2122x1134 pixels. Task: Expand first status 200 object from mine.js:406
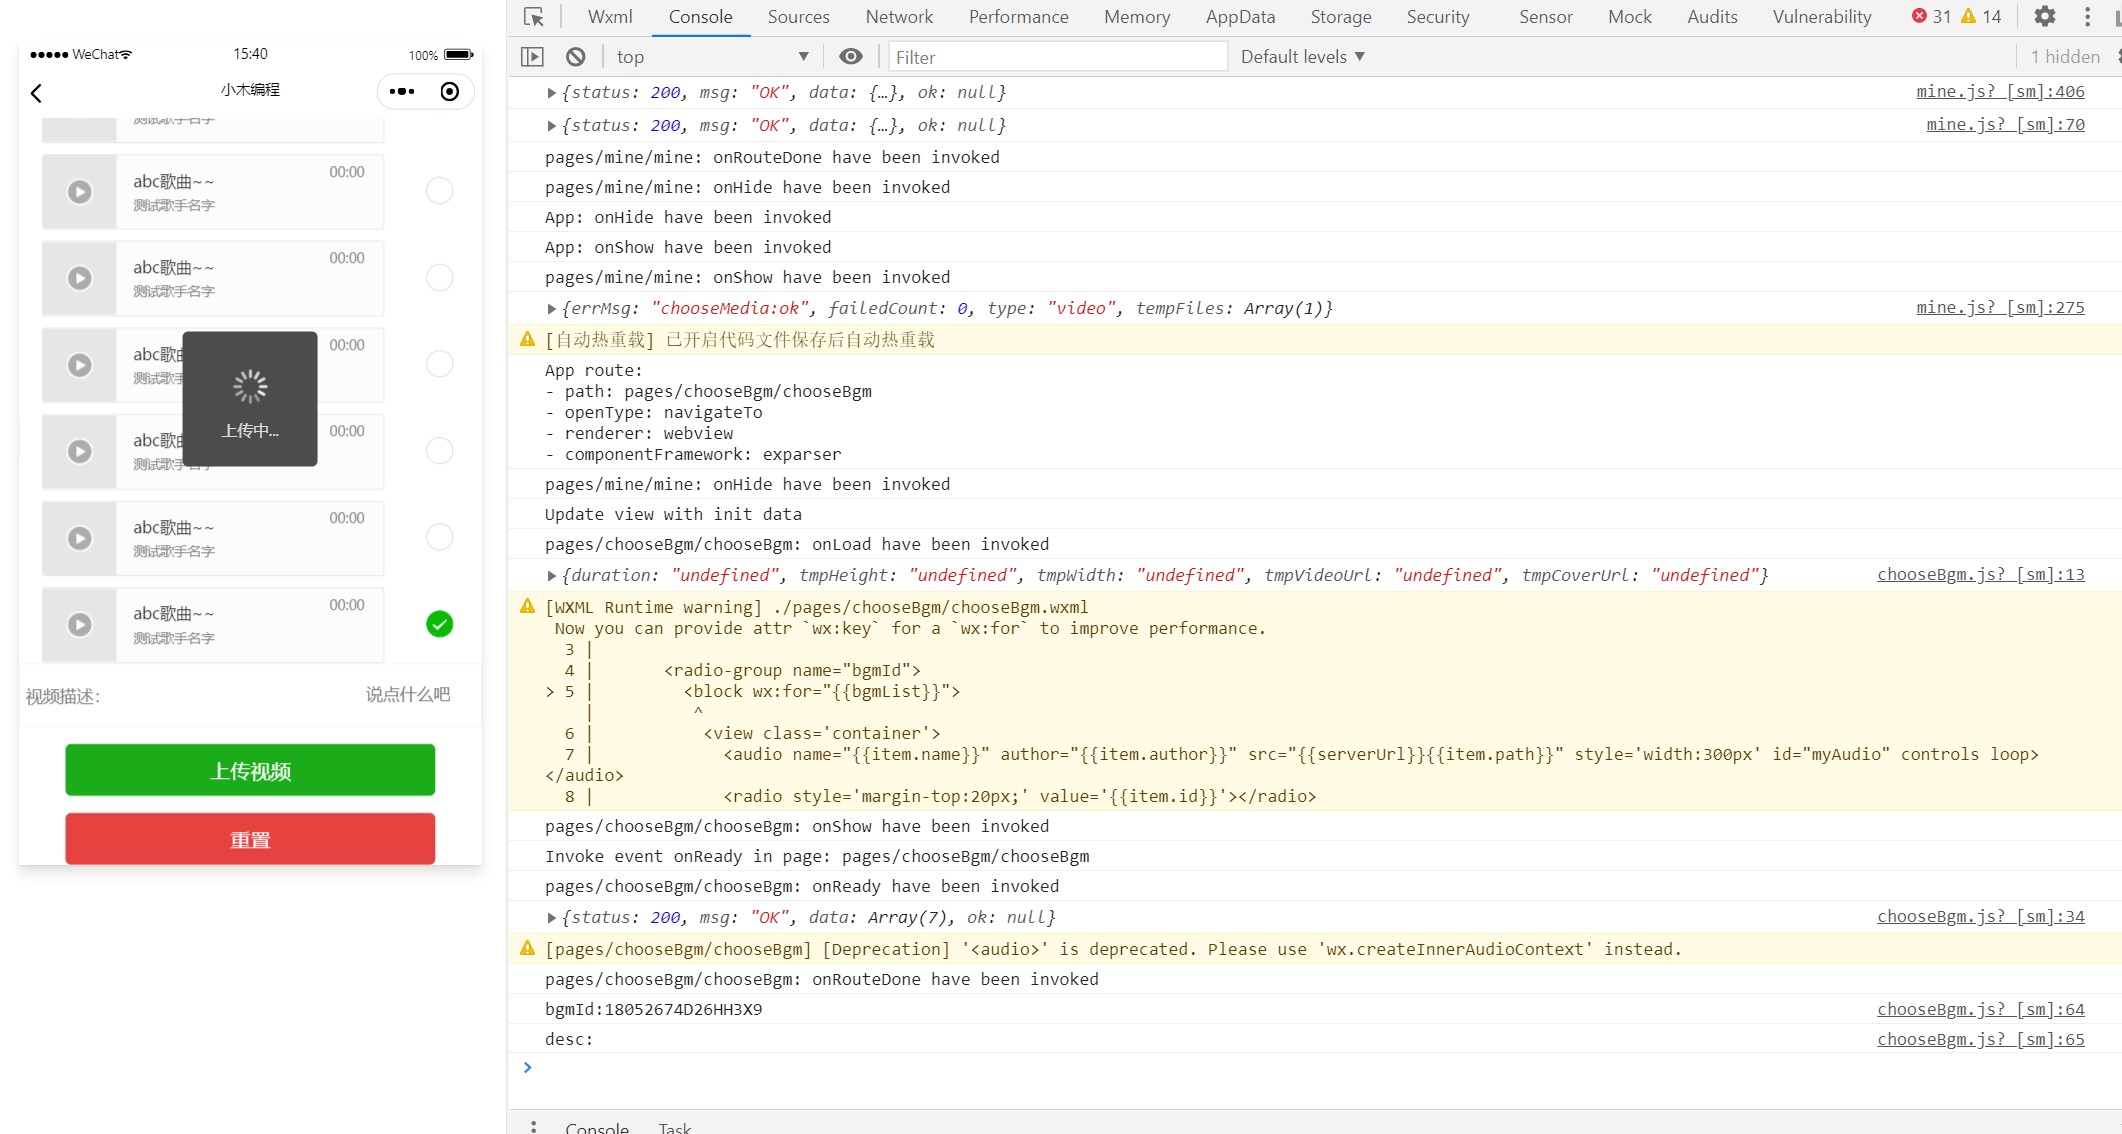[x=551, y=93]
